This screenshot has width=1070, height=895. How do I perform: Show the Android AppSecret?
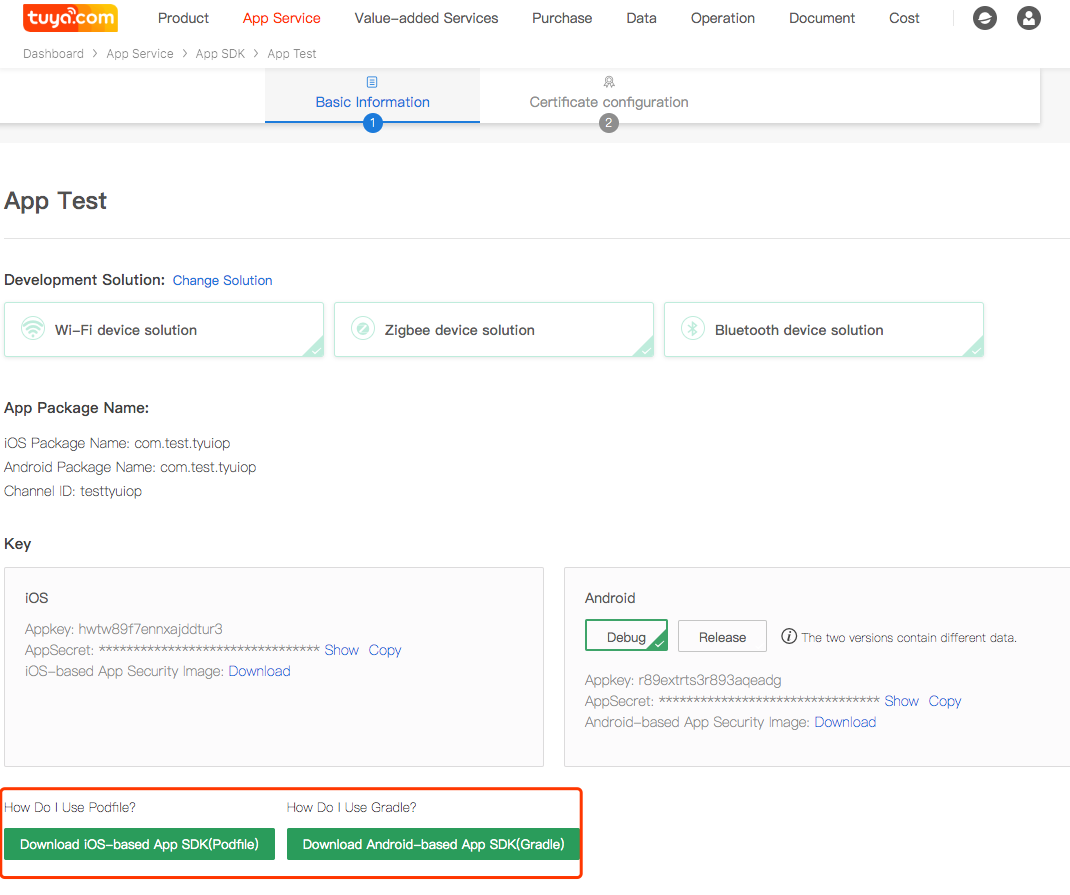(901, 701)
